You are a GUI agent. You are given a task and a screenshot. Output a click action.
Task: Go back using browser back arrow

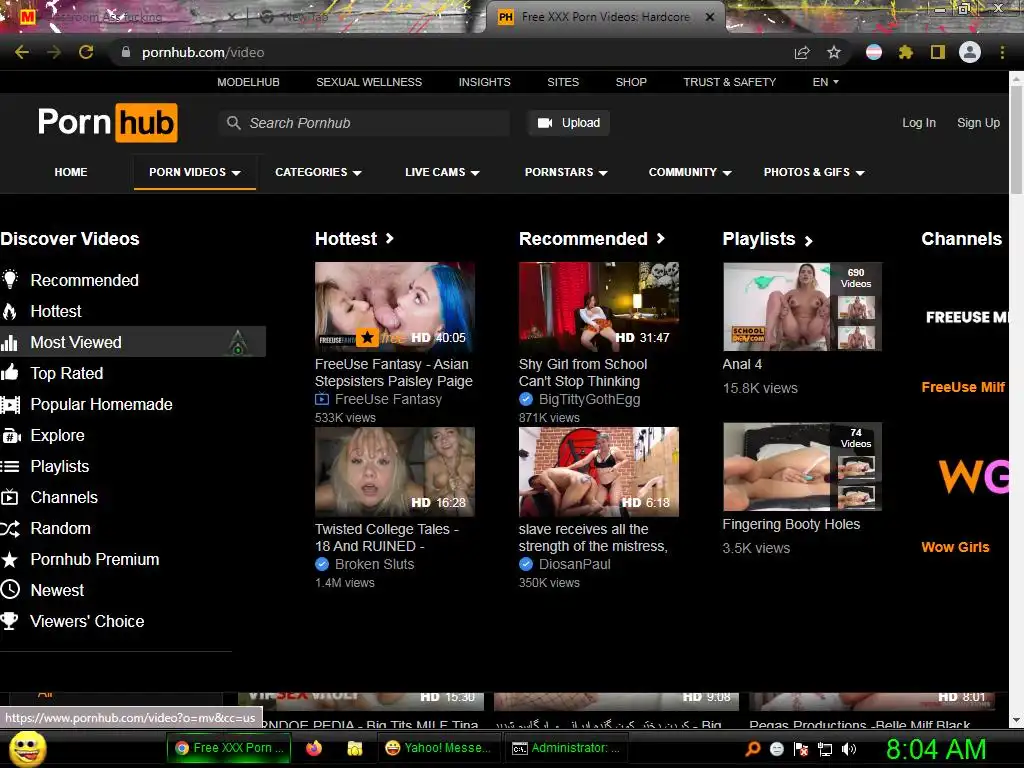[x=22, y=52]
